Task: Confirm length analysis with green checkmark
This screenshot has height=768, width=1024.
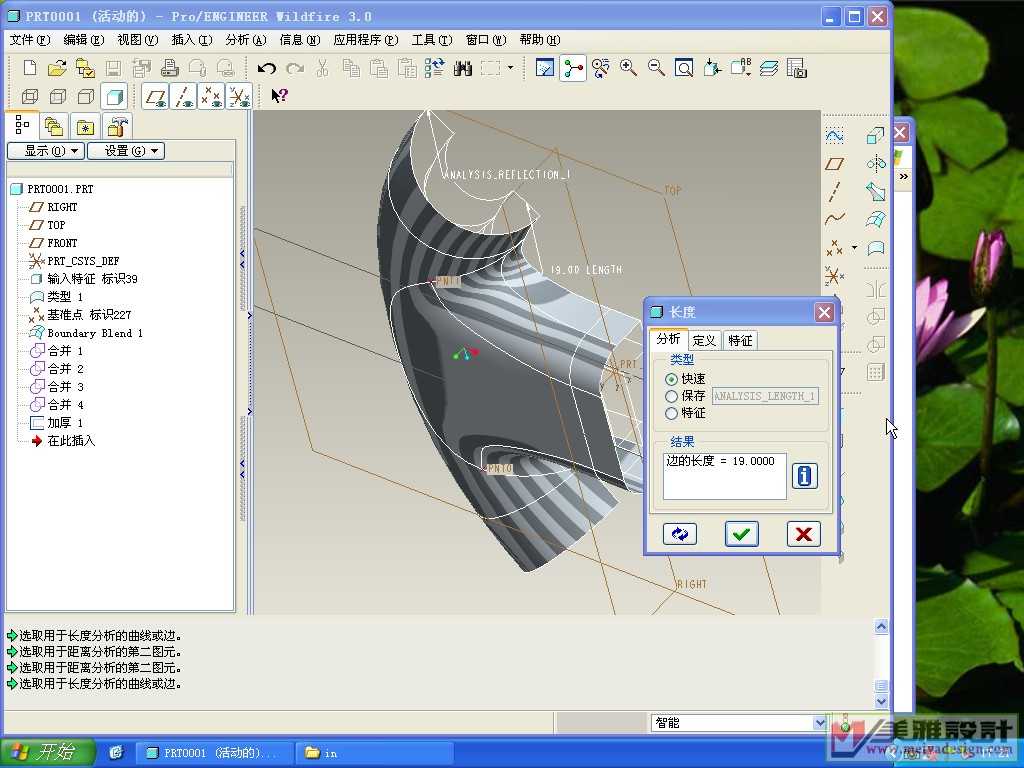Action: point(741,534)
